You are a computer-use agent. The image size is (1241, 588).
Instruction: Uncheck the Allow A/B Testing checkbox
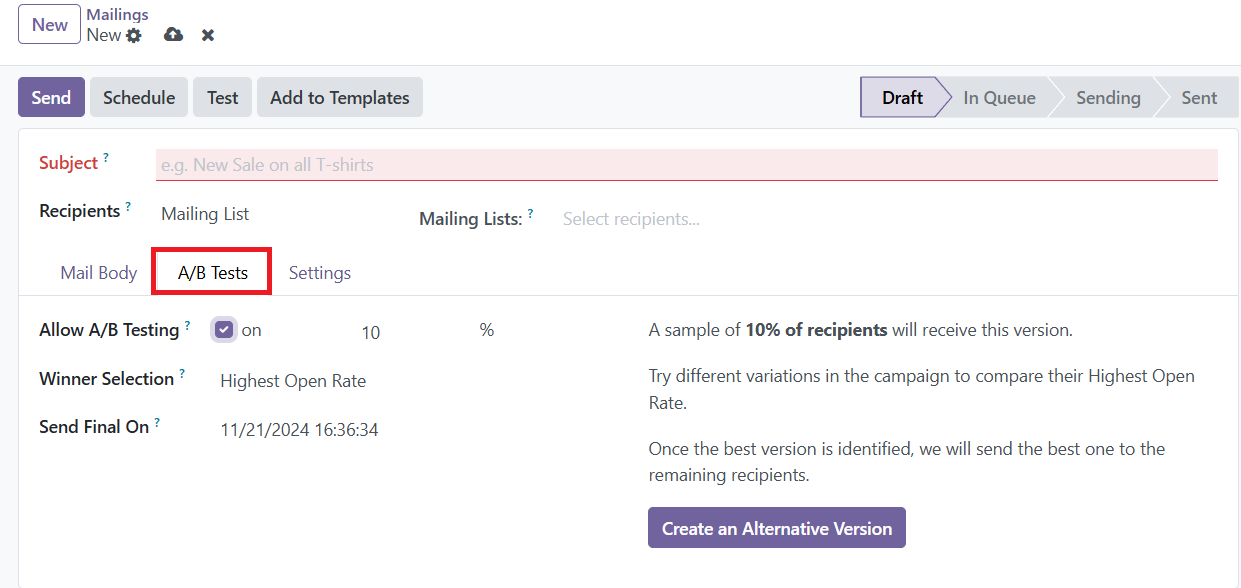pyautogui.click(x=224, y=329)
